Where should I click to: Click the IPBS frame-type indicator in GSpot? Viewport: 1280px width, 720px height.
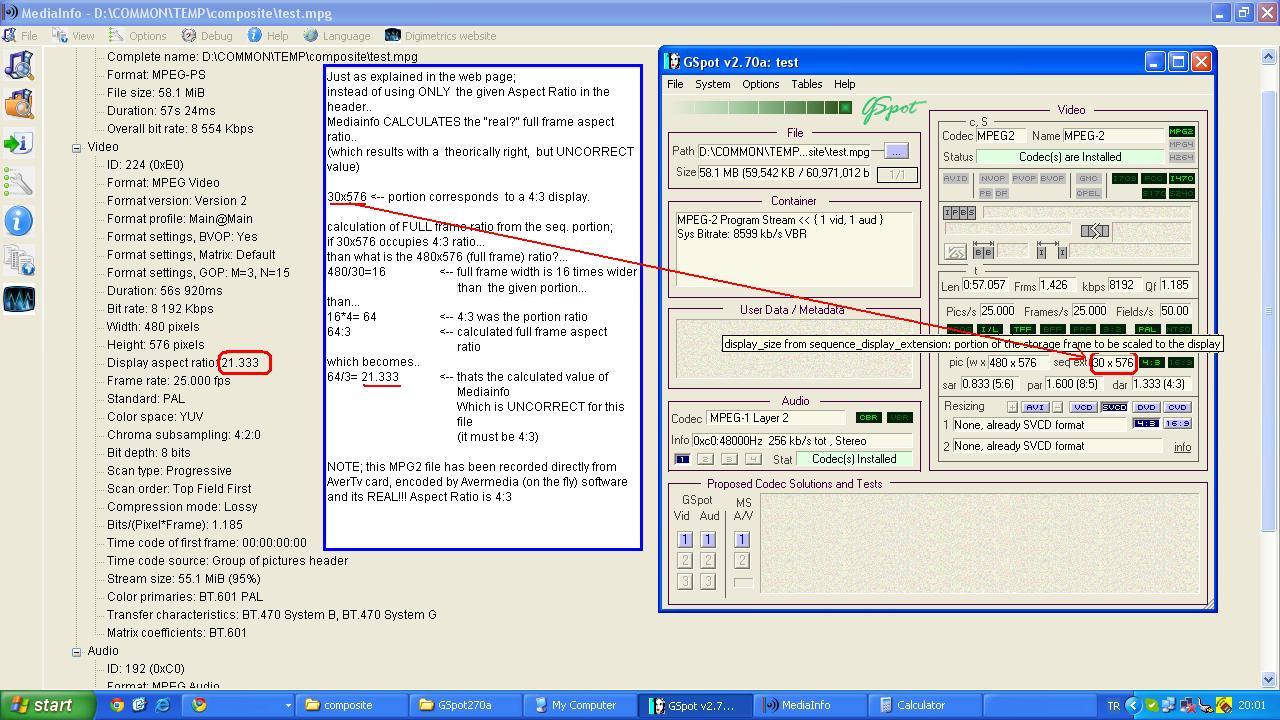[959, 213]
